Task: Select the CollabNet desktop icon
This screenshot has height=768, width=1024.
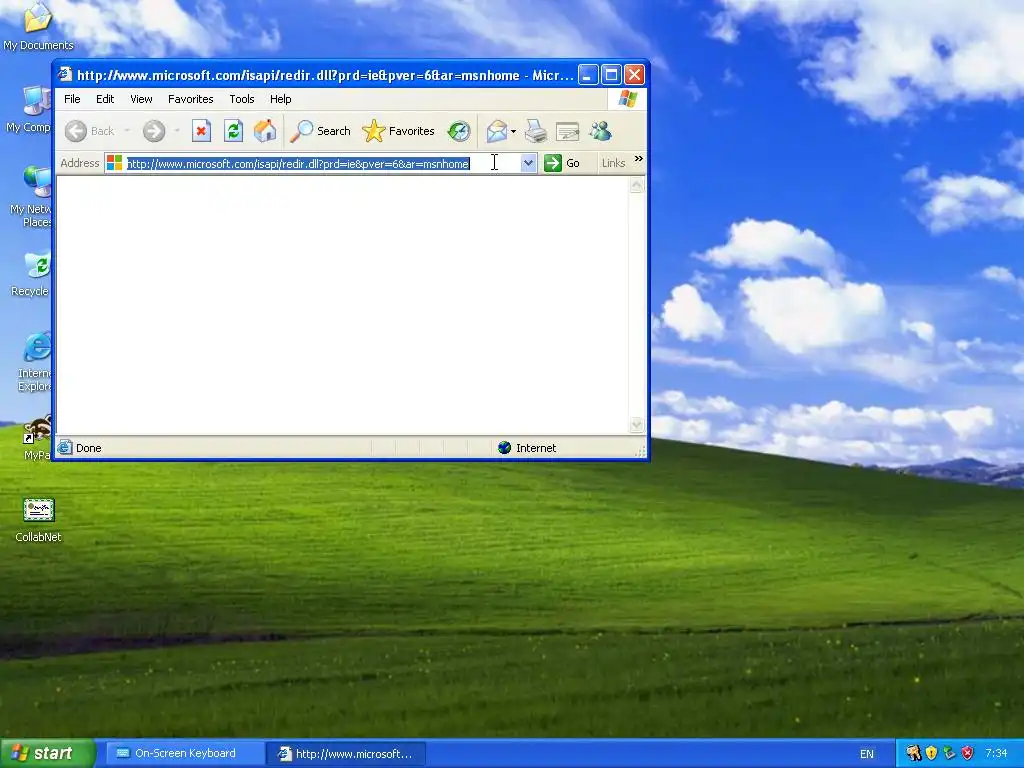Action: coord(38,520)
